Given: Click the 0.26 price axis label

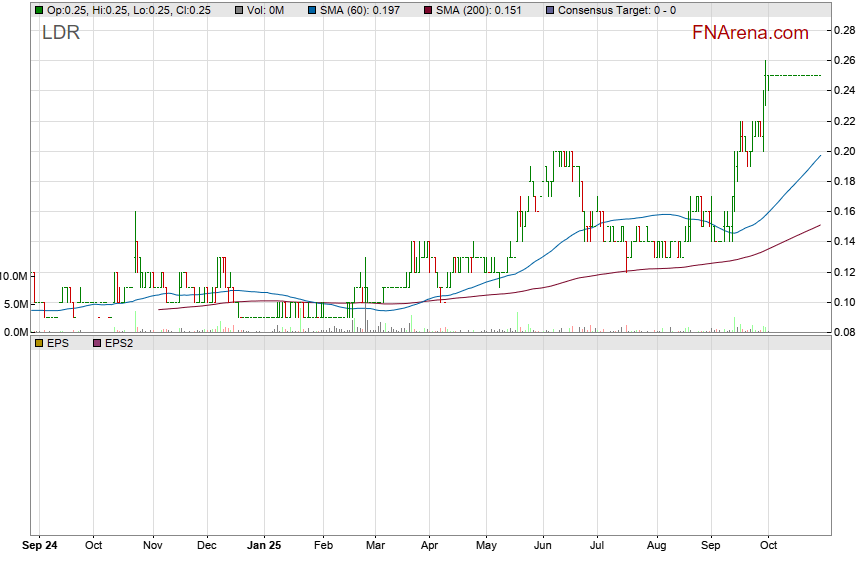Looking at the screenshot, I should 843,61.
